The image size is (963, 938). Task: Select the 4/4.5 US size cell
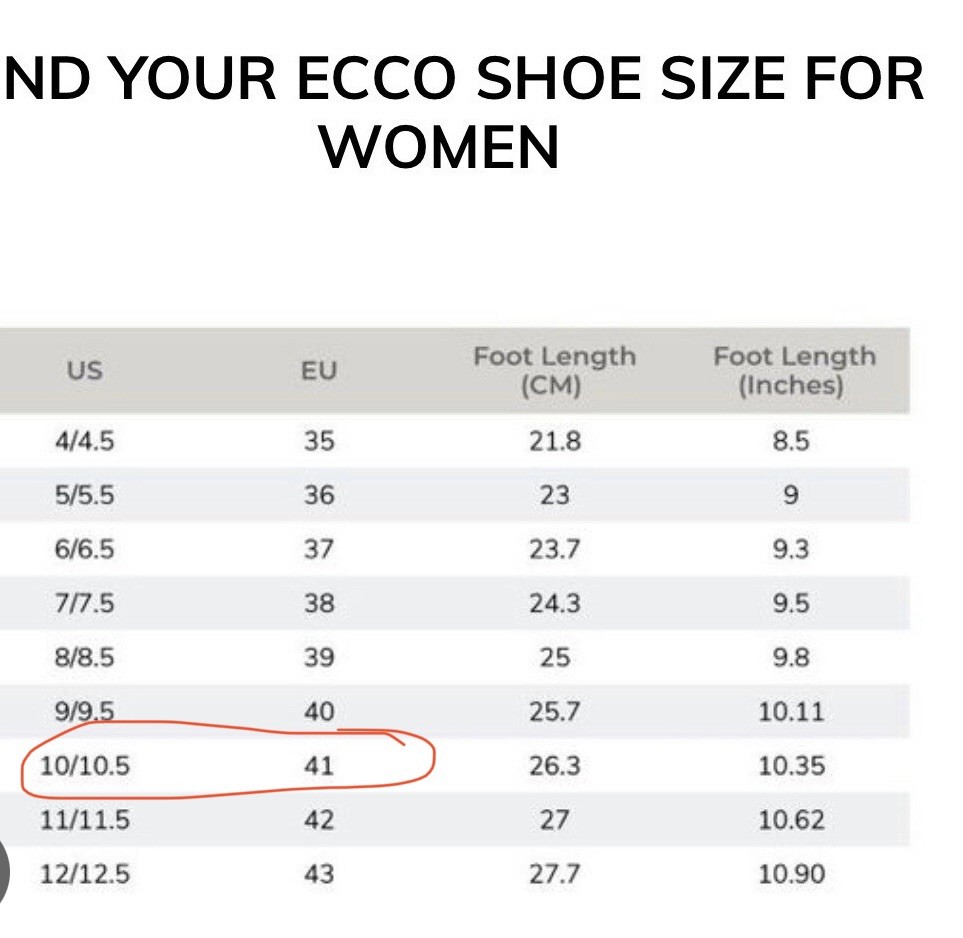pos(85,441)
